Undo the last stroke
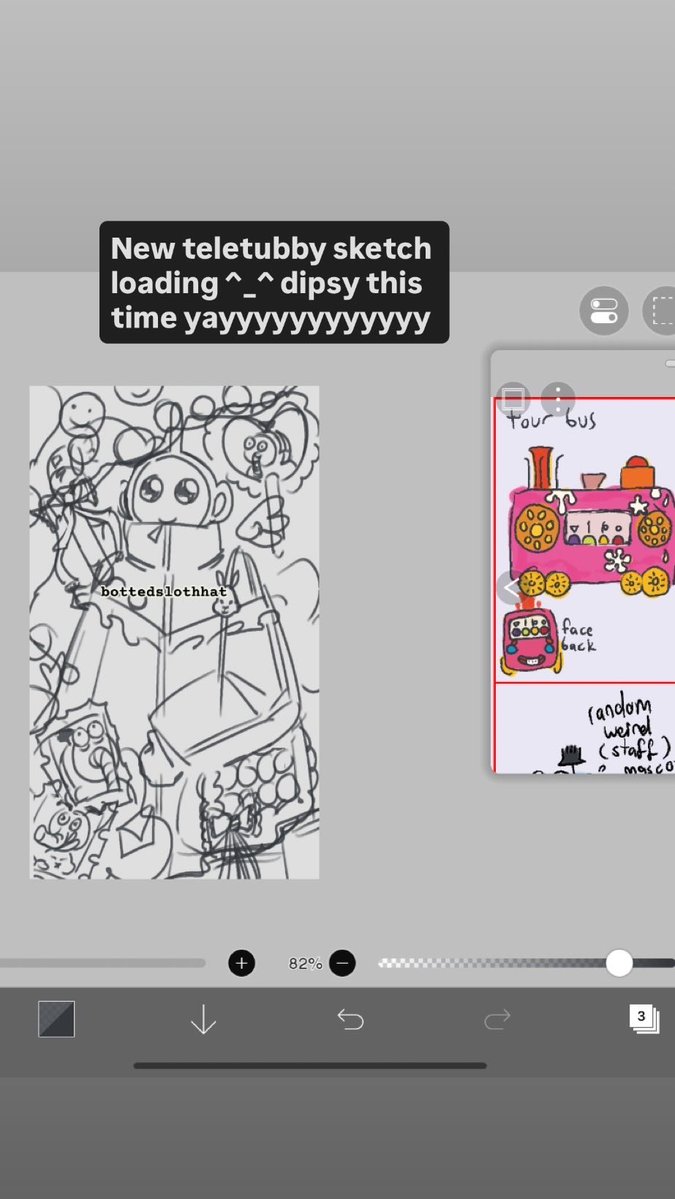The image size is (675, 1199). click(350, 1019)
